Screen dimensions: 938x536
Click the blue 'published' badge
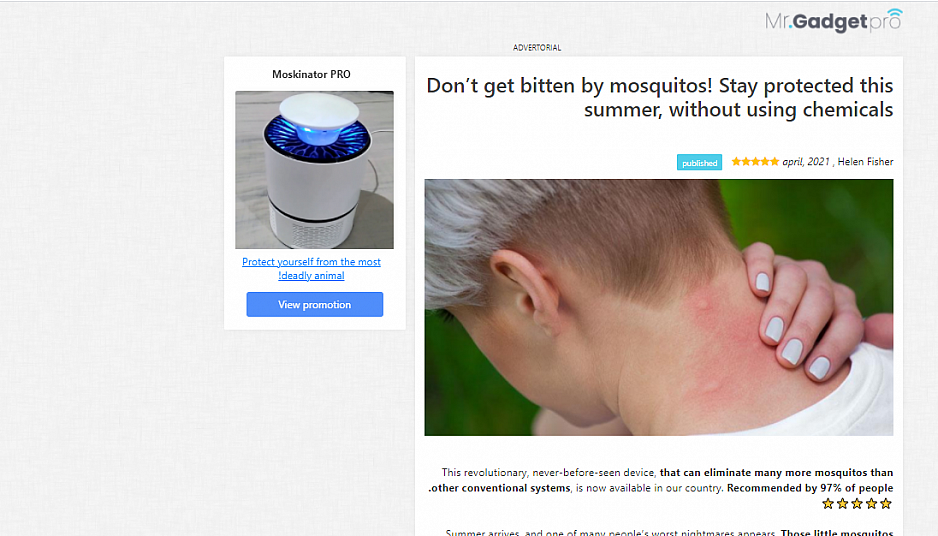click(x=699, y=162)
